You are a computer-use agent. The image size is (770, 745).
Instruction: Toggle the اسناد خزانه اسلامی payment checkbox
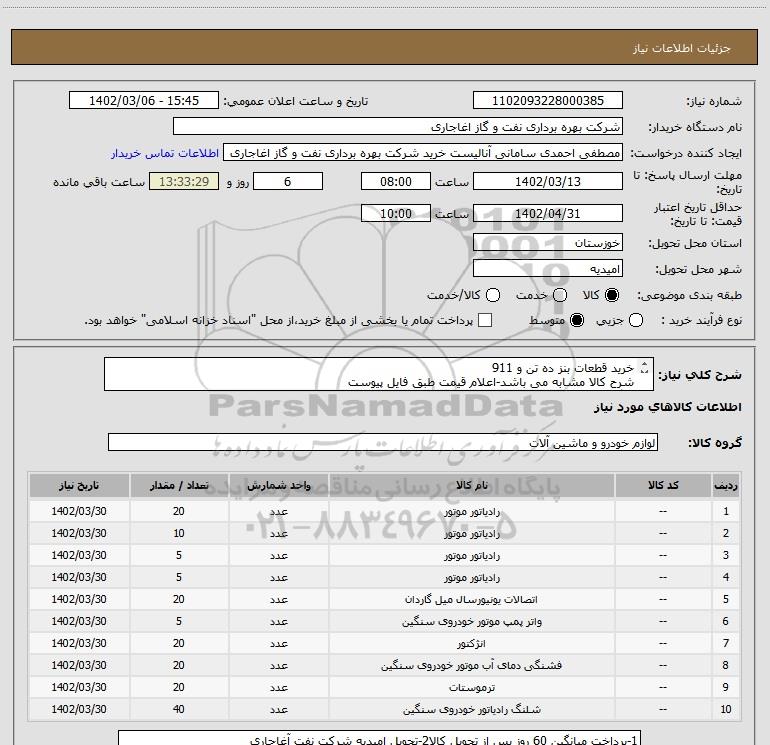tap(485, 320)
